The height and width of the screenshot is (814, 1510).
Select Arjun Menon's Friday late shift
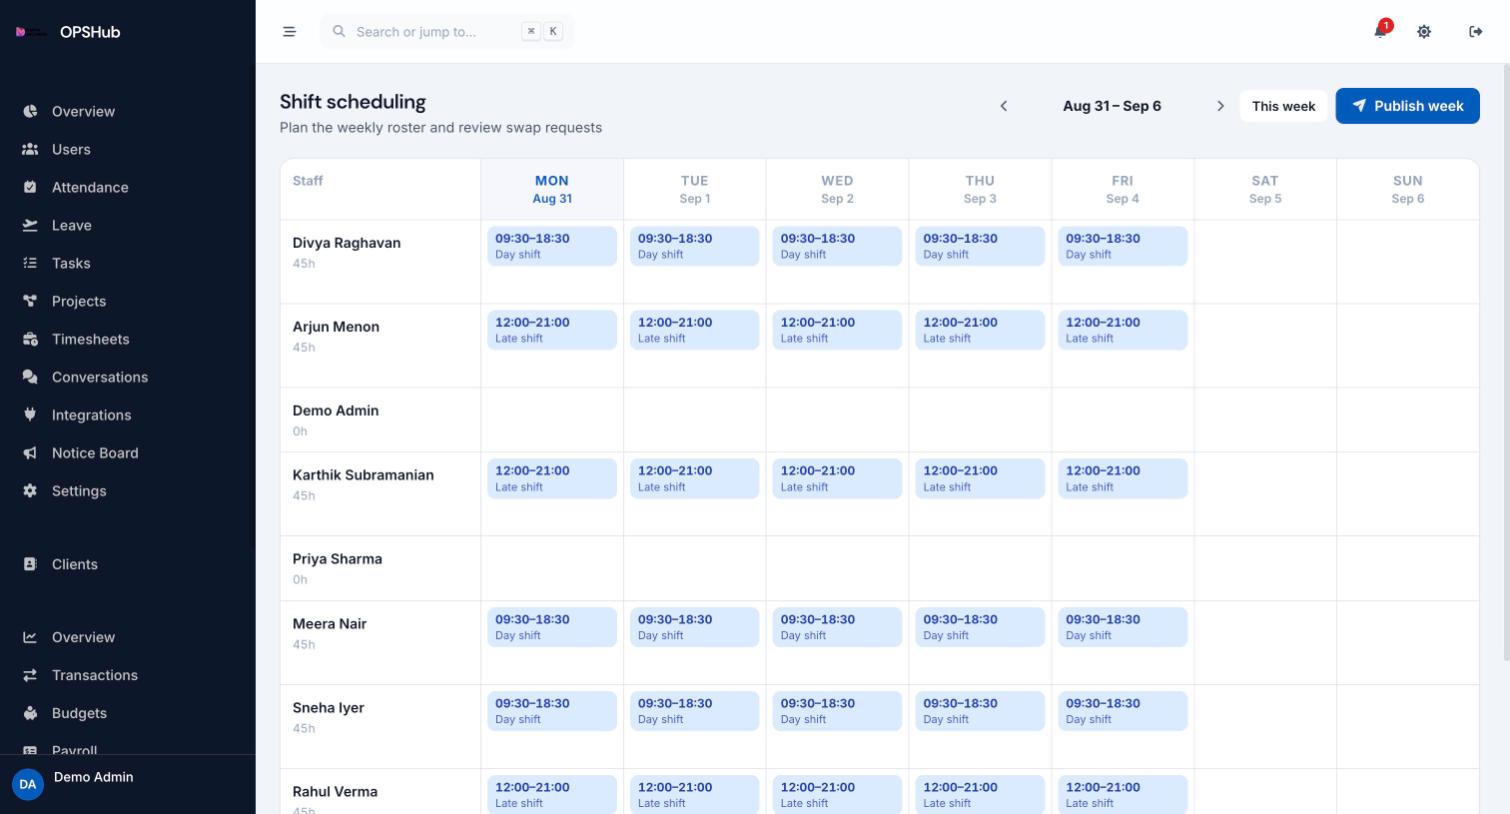[1122, 330]
